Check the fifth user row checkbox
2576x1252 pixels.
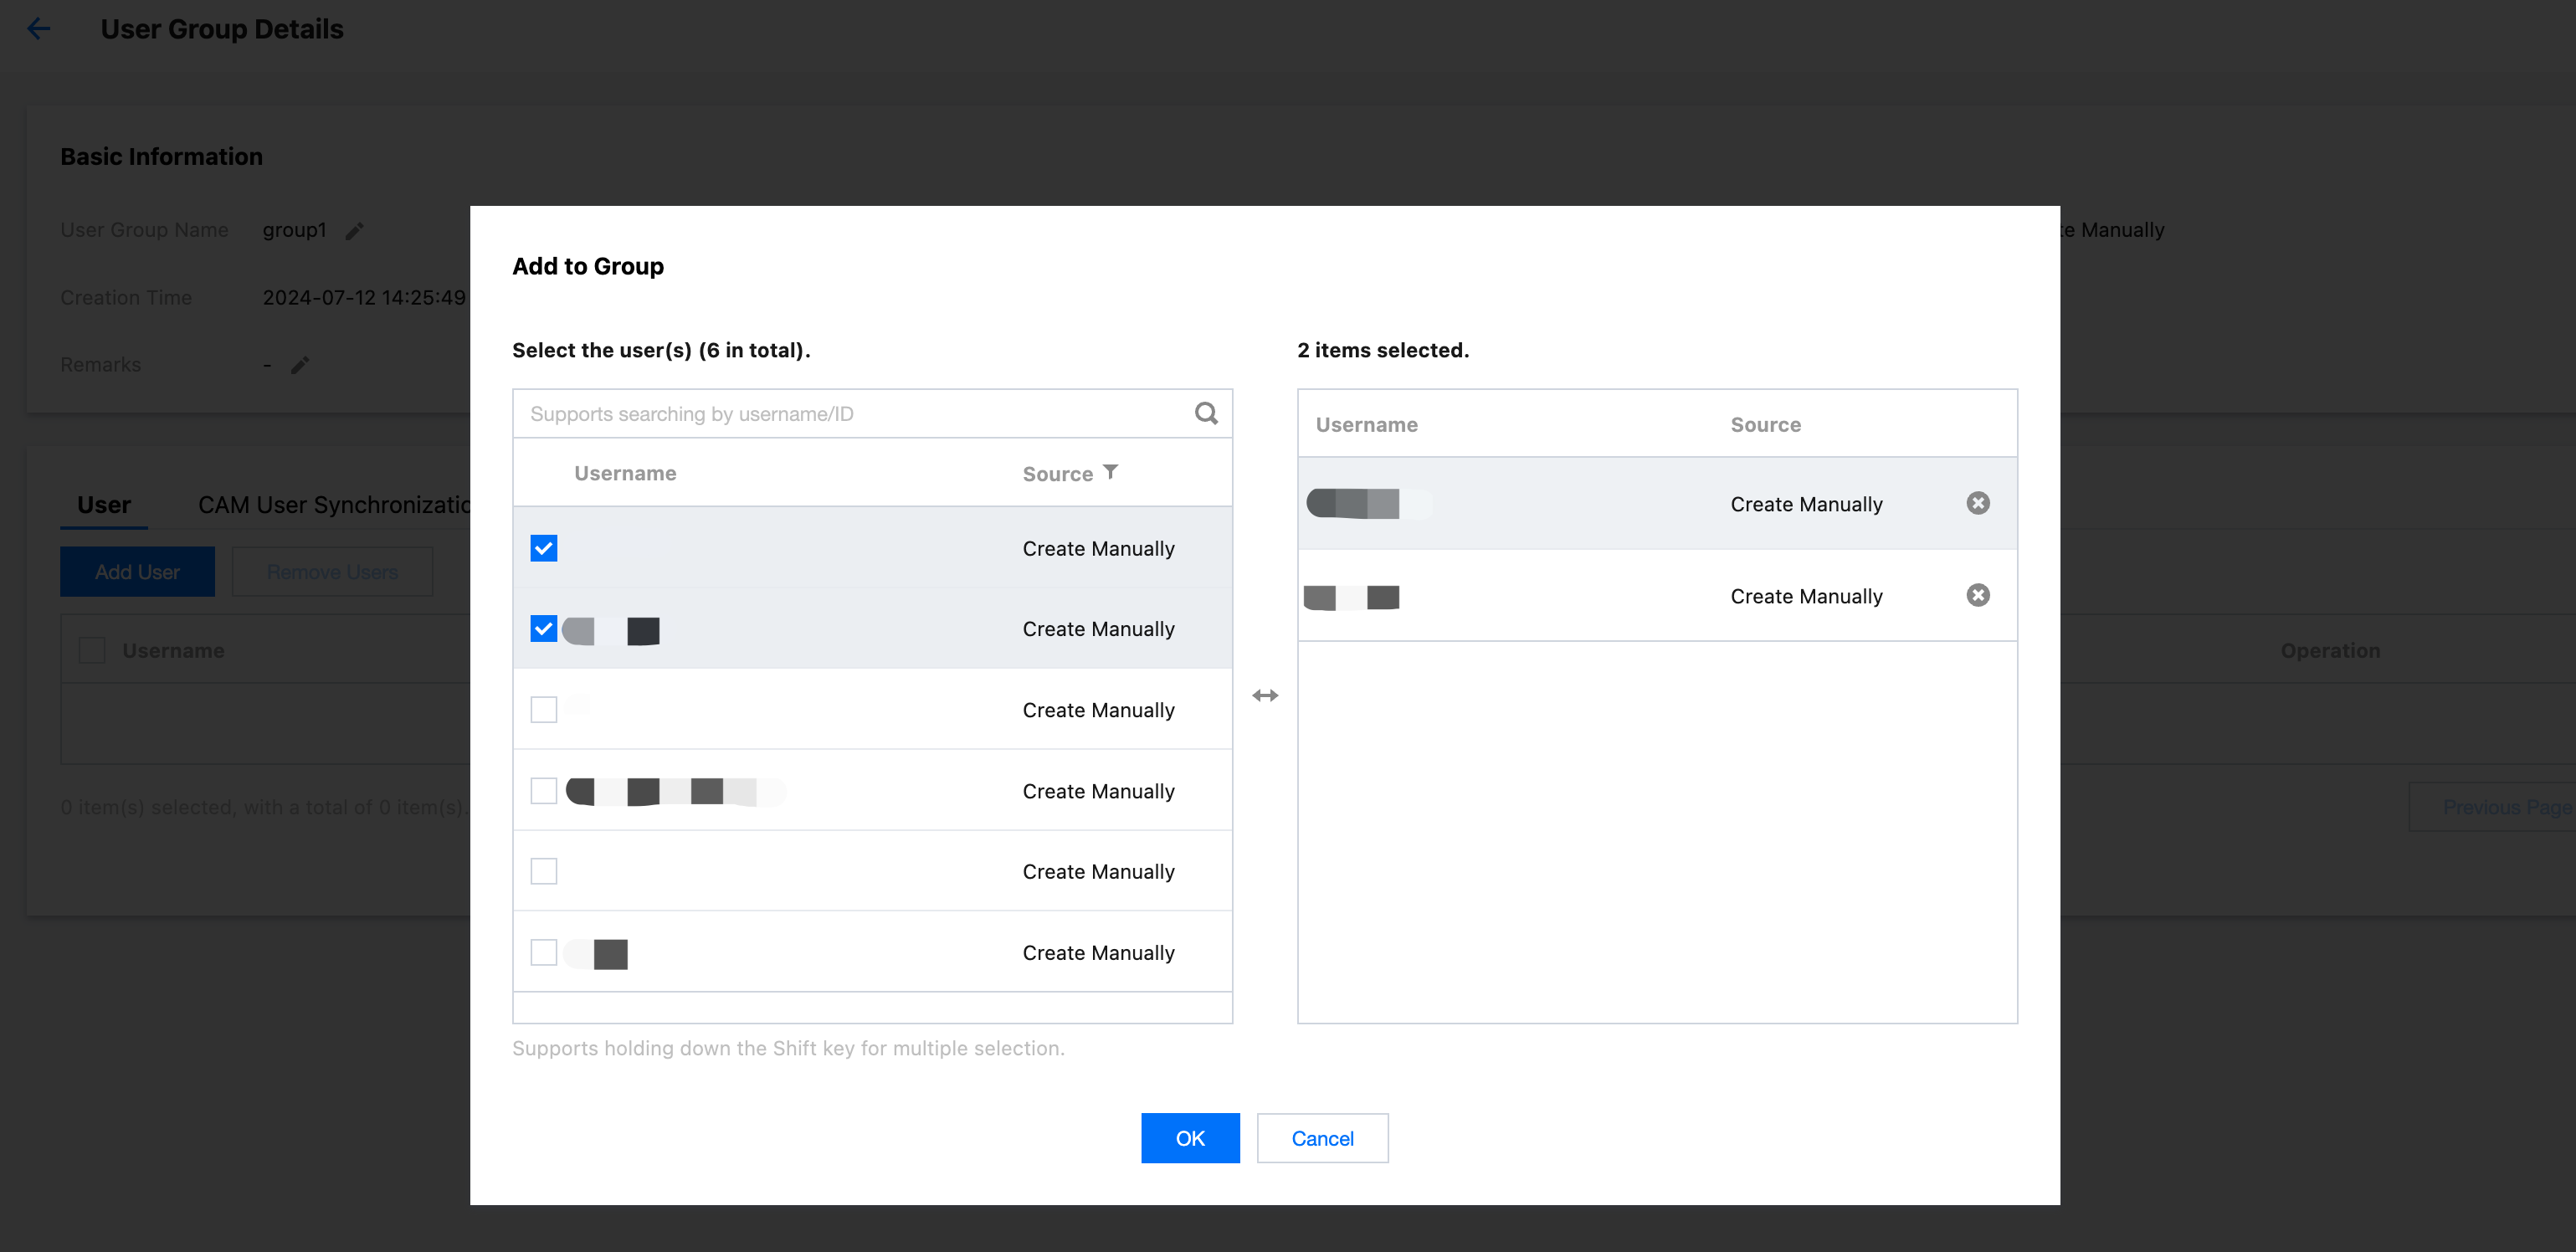click(544, 871)
